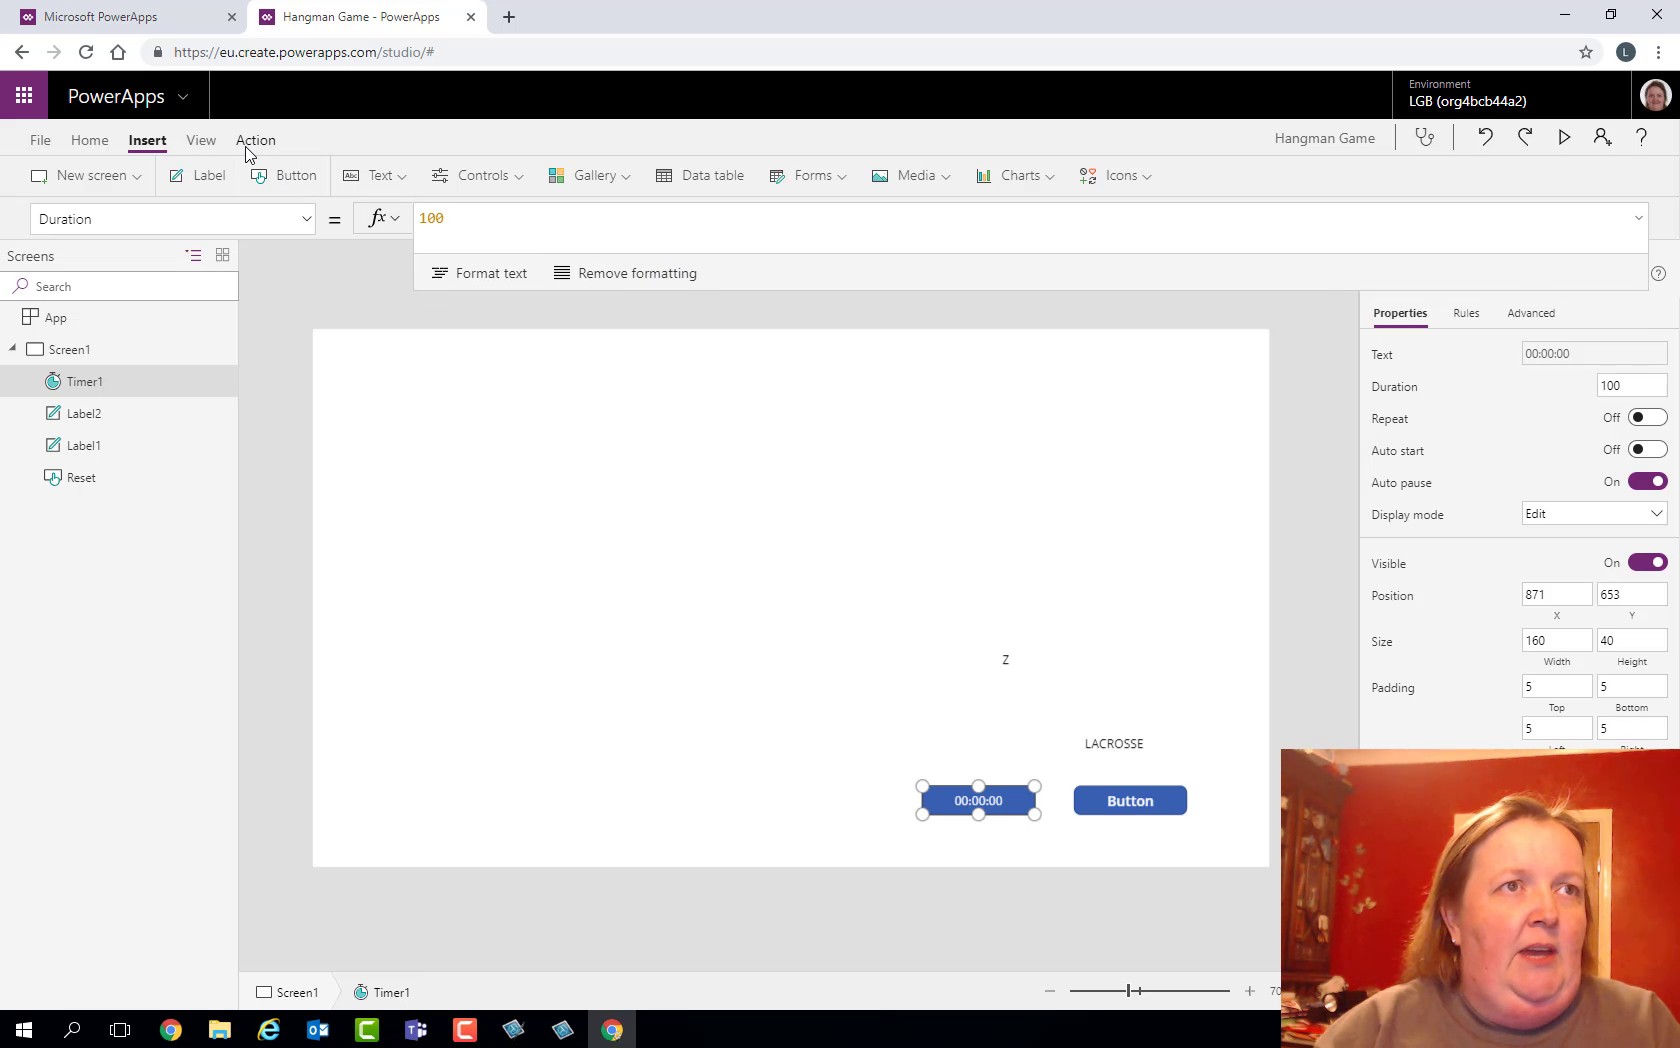1680x1048 pixels.
Task: Open the App checker stethoscope icon
Action: [1425, 138]
